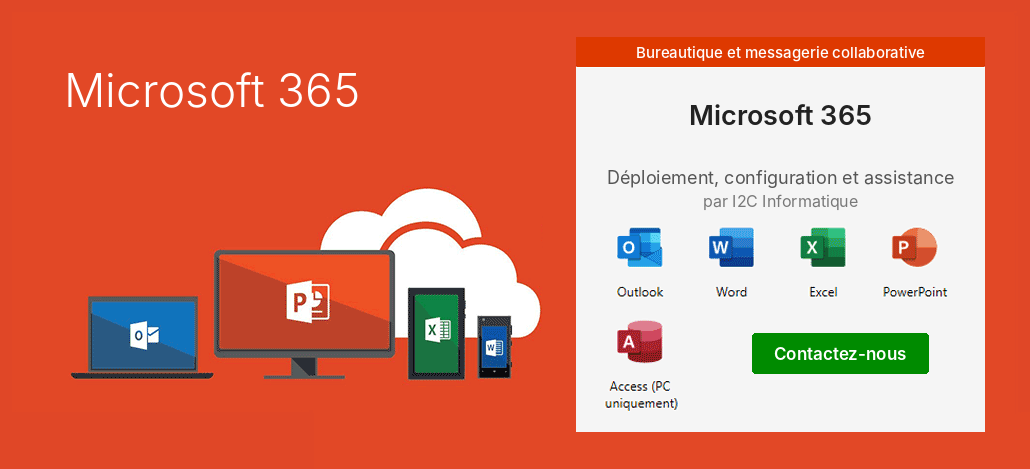Click "Déploiement, configuration et assistance" text
This screenshot has width=1030, height=469.
(780, 177)
